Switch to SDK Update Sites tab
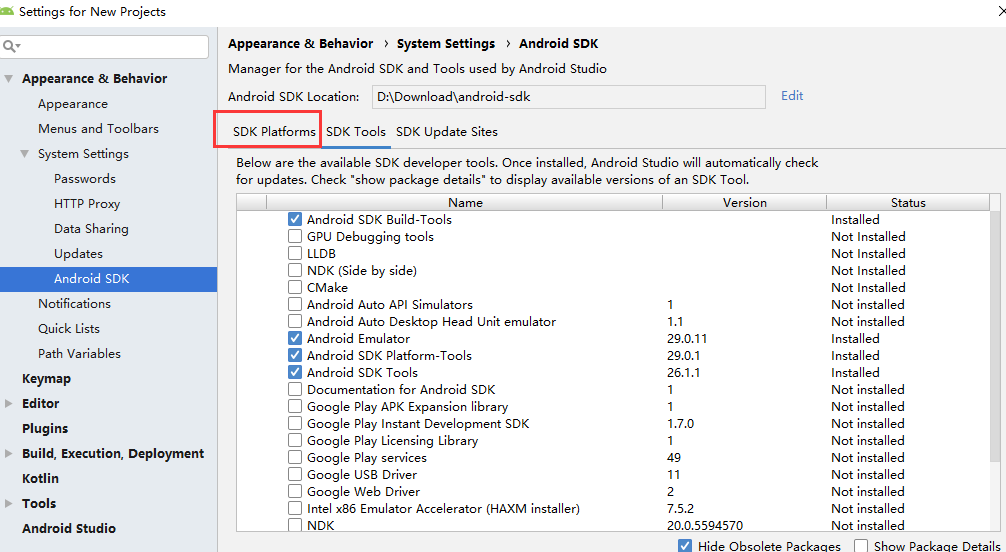The width and height of the screenshot is (1006, 552). point(447,132)
